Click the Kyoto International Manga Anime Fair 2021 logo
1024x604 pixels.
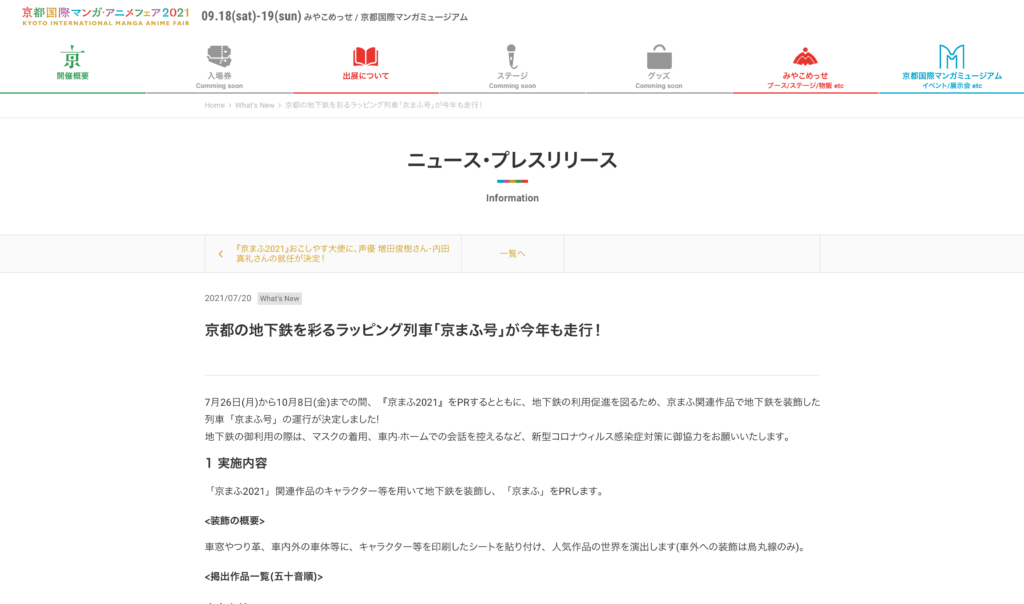105,16
